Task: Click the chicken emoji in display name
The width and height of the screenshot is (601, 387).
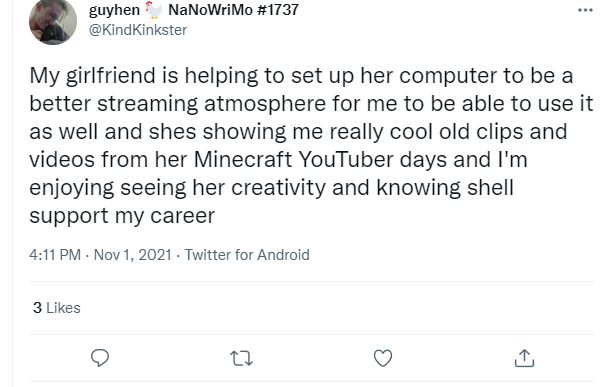Action: 154,10
